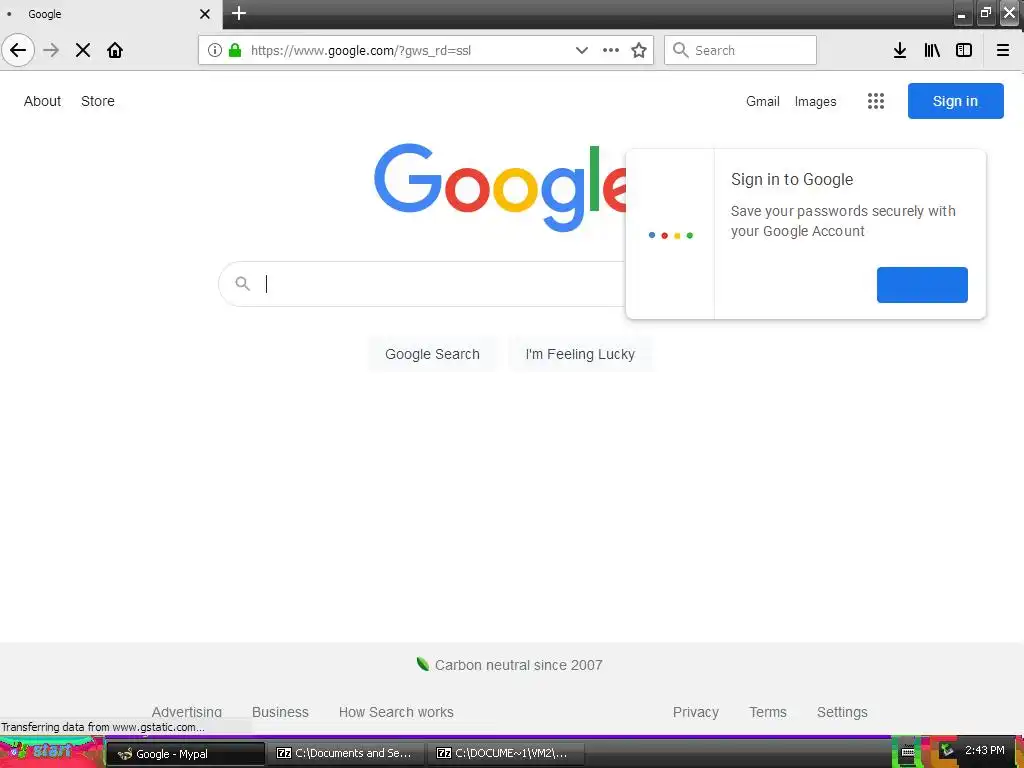Open the Advertising footer link

(x=187, y=712)
